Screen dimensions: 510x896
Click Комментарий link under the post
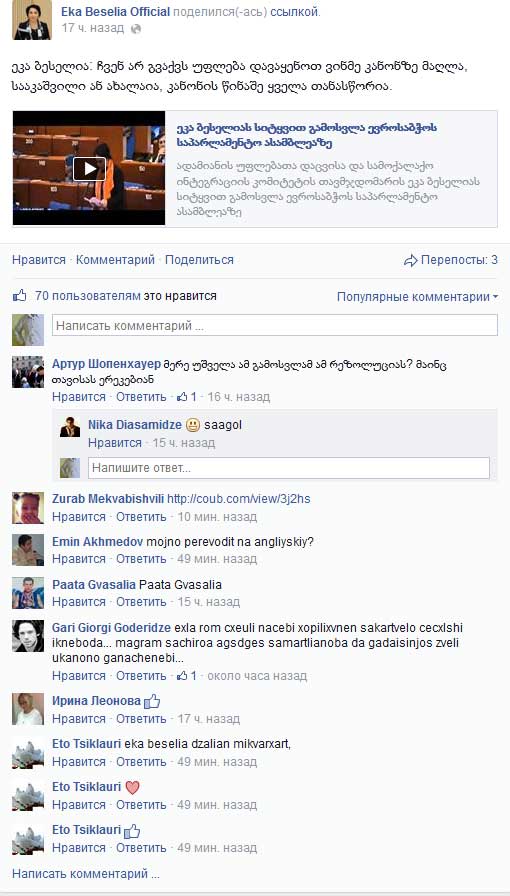pyautogui.click(x=115, y=259)
